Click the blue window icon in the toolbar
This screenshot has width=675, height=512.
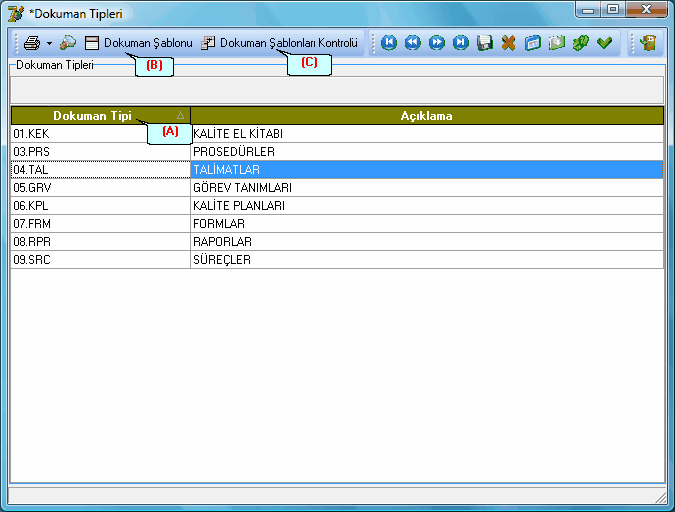click(x=533, y=43)
